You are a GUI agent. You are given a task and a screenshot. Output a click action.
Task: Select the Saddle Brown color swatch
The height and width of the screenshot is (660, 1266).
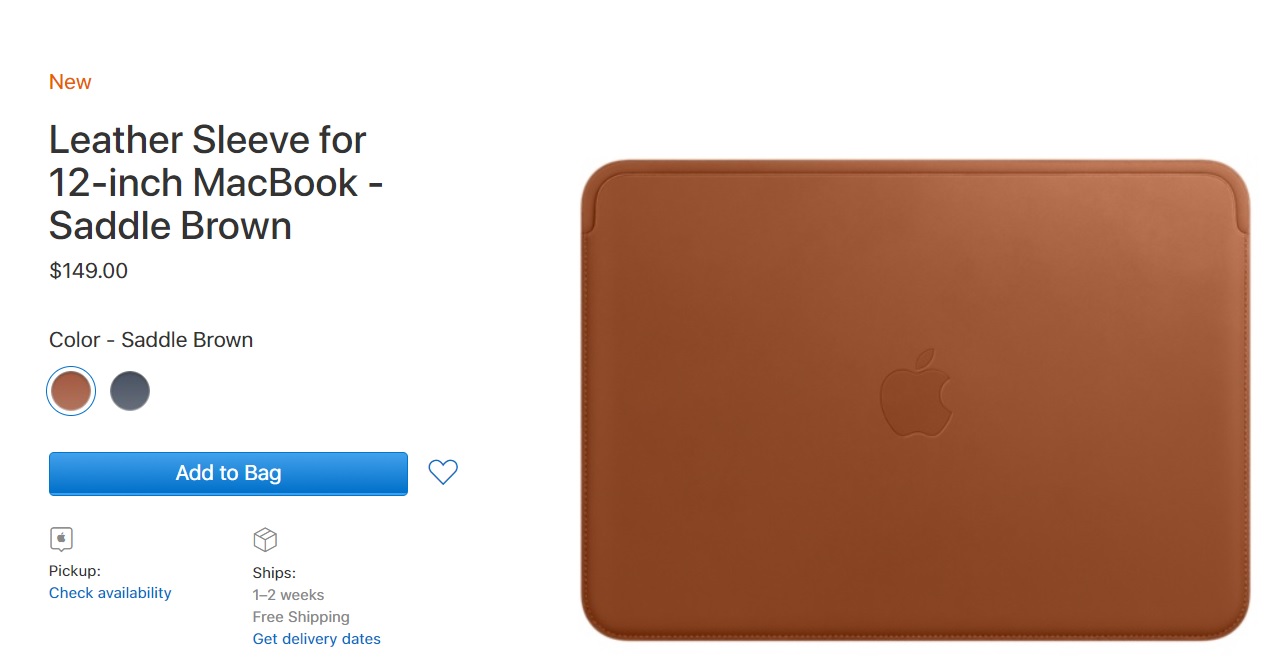[71, 391]
